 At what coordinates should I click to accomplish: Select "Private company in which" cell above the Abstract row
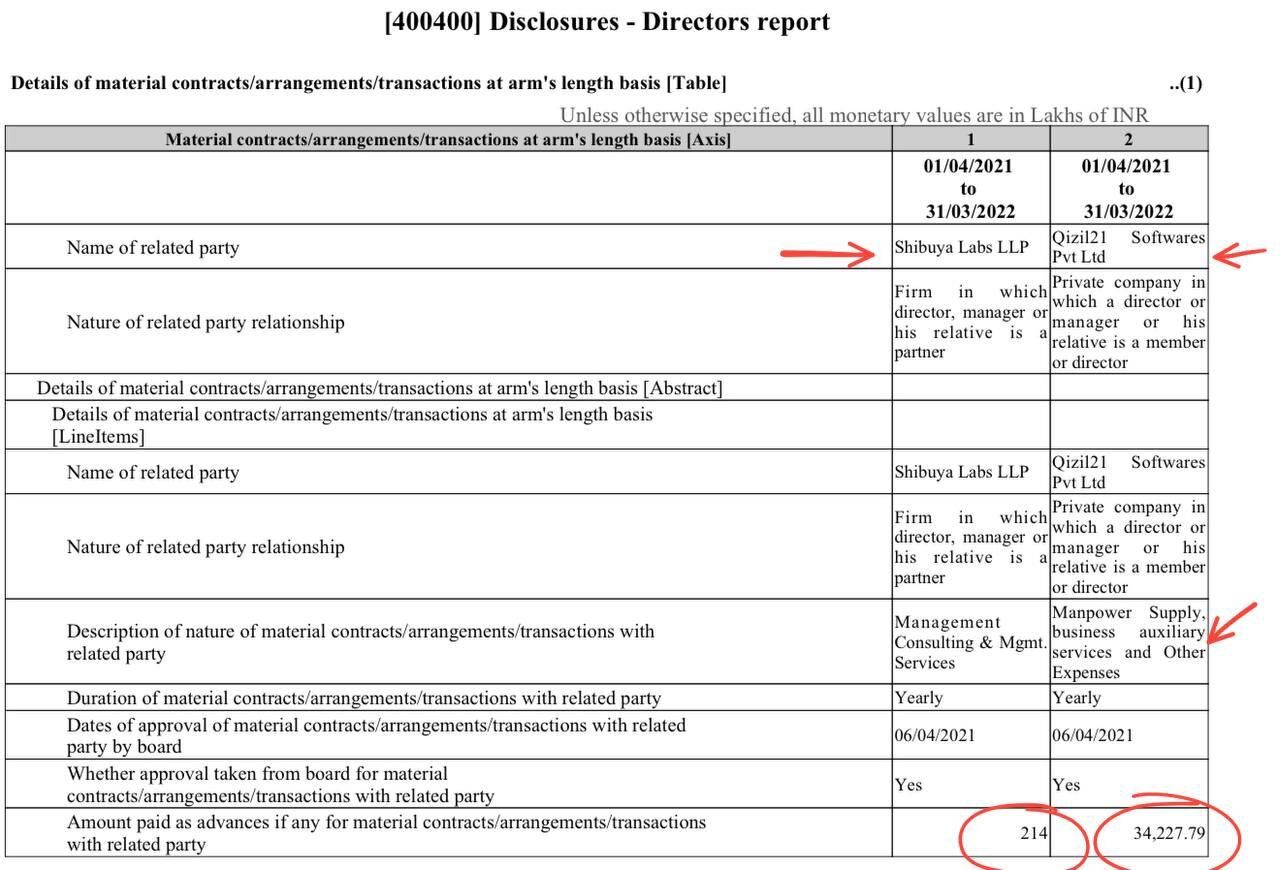coord(1128,322)
